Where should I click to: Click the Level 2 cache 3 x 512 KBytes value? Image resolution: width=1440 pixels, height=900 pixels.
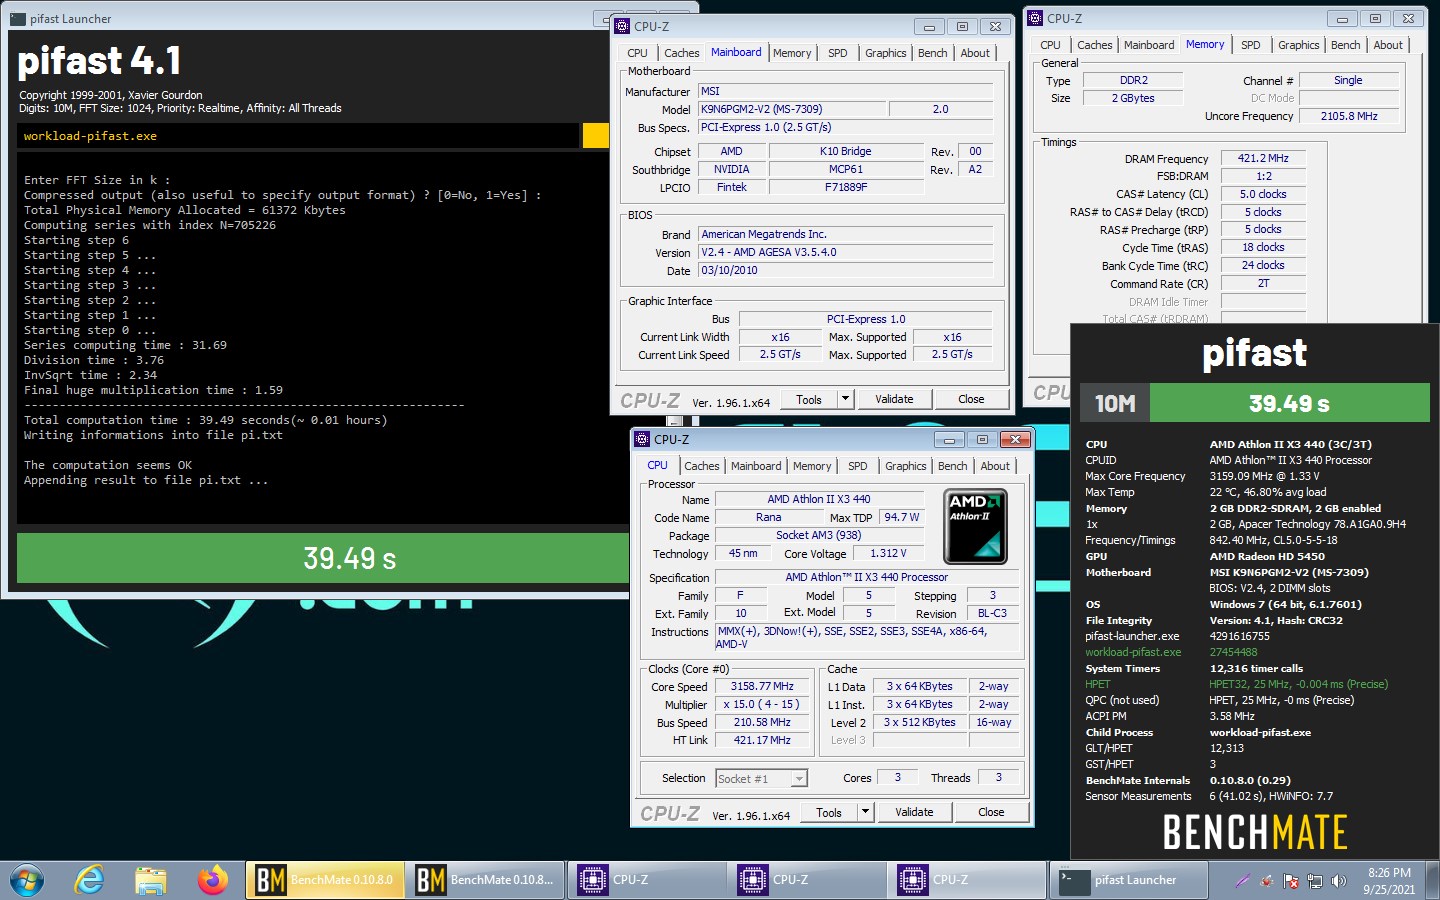coord(919,722)
